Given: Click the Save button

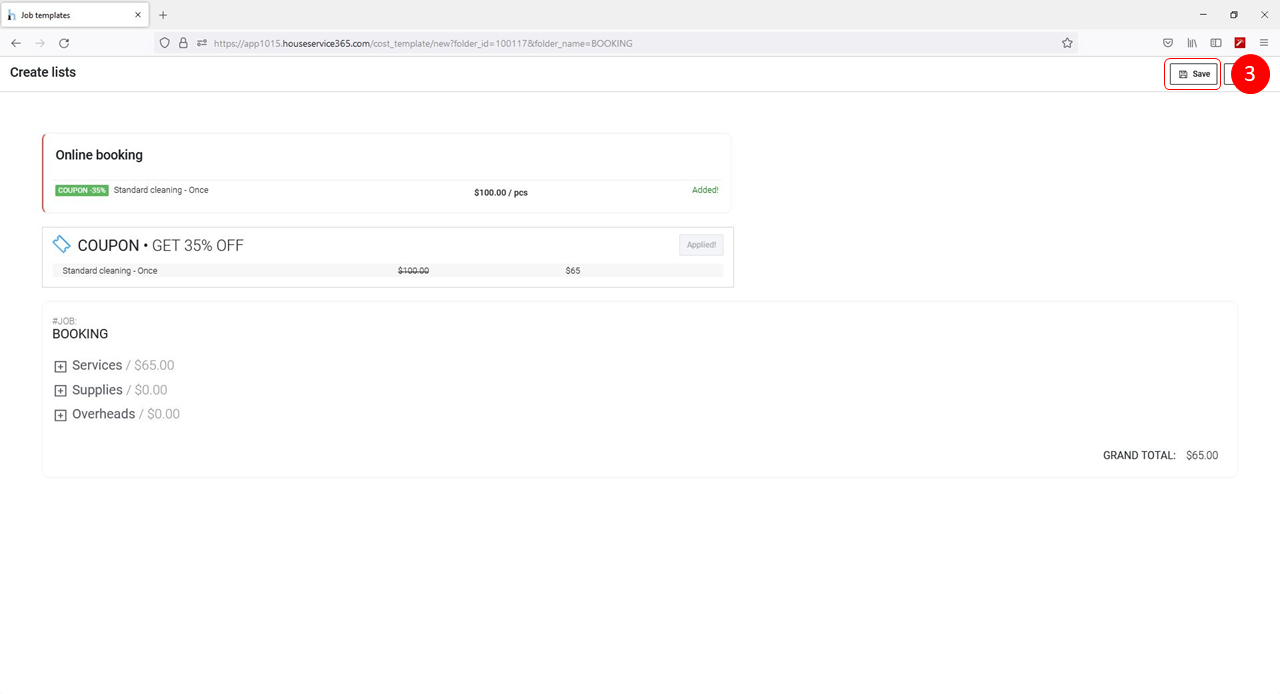Looking at the screenshot, I should [1193, 74].
